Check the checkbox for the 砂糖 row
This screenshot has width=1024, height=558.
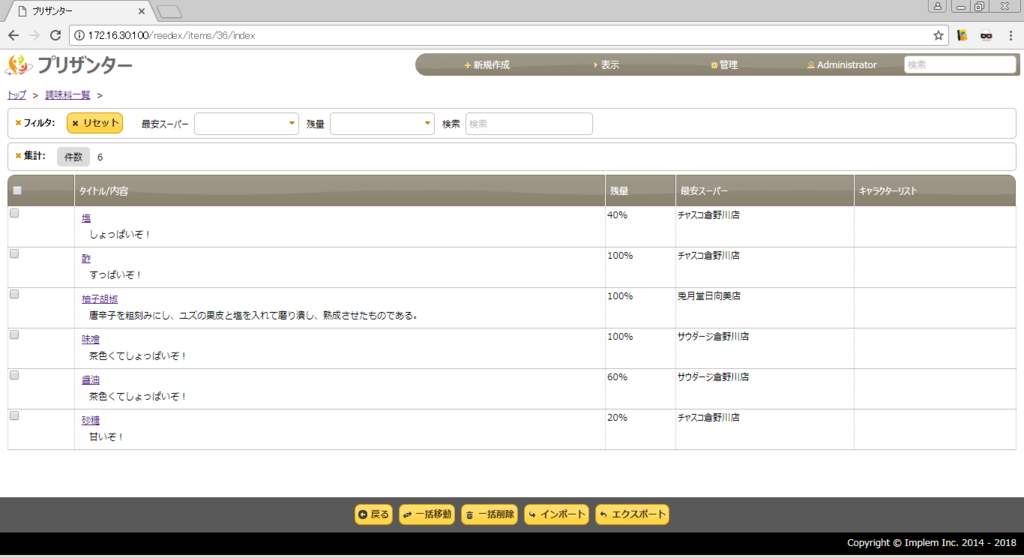tap(14, 416)
